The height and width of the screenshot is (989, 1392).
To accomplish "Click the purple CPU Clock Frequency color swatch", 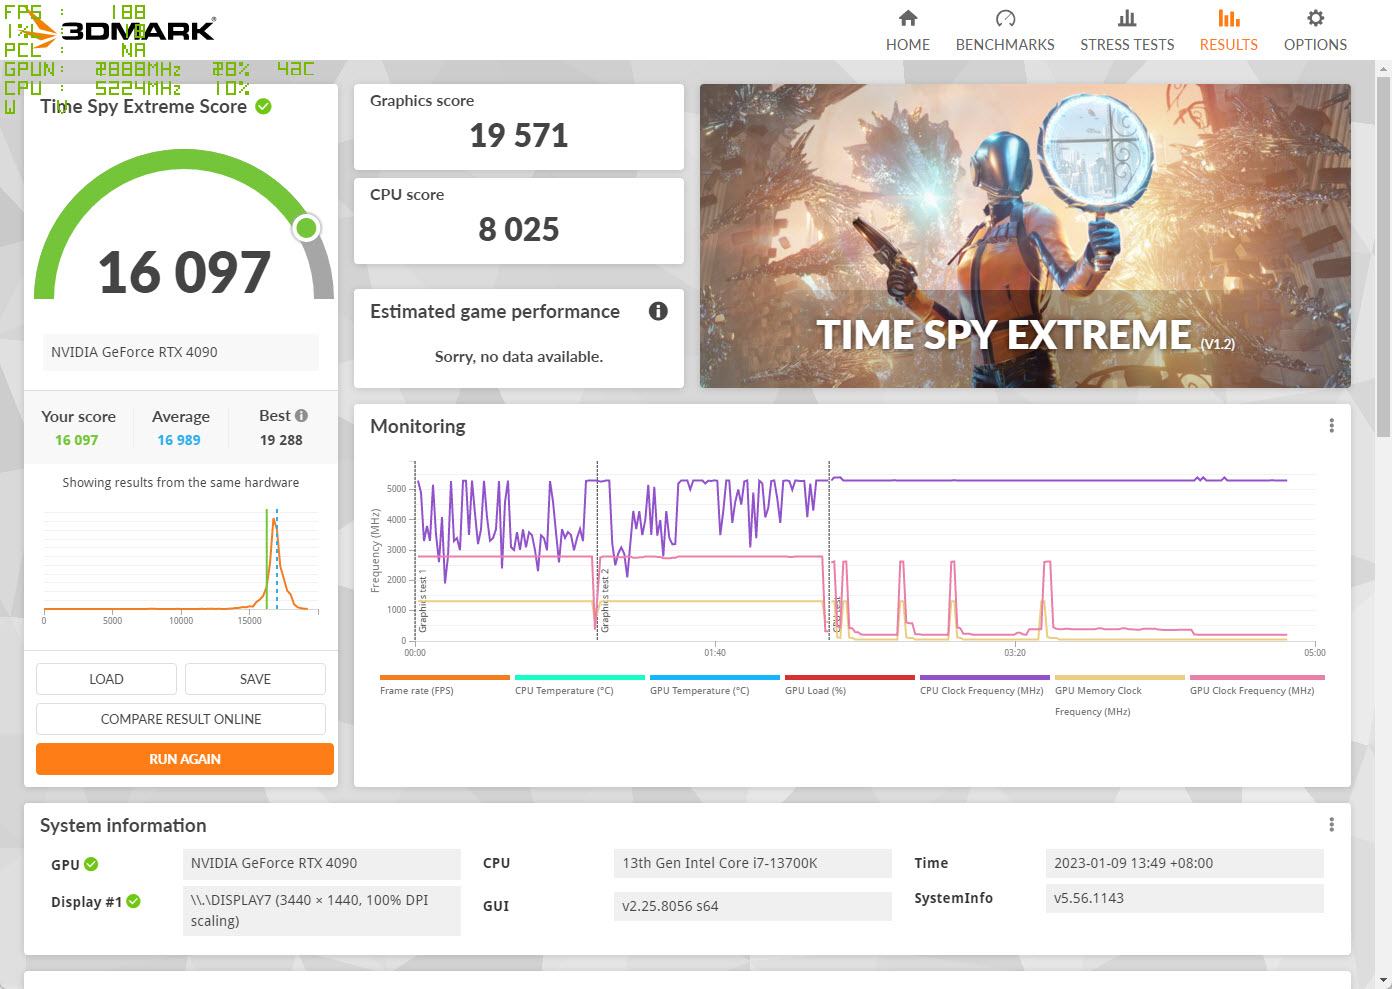I will click(983, 676).
